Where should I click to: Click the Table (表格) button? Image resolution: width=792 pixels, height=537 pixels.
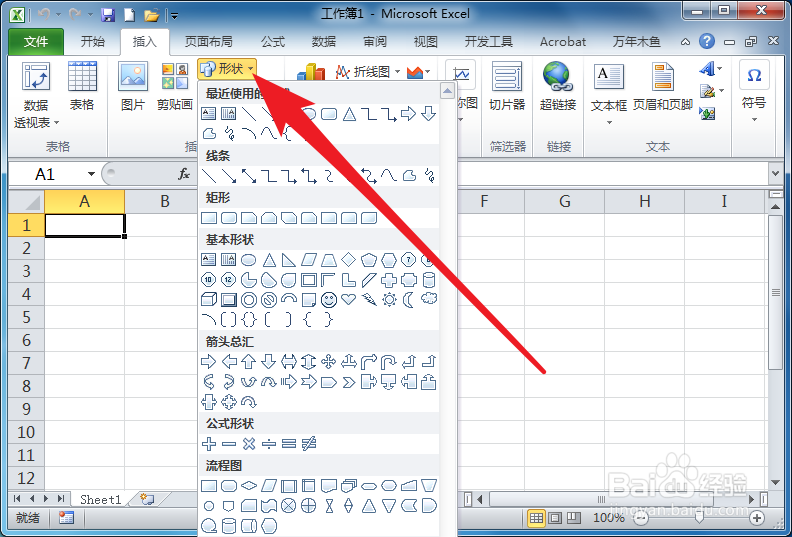pos(82,86)
